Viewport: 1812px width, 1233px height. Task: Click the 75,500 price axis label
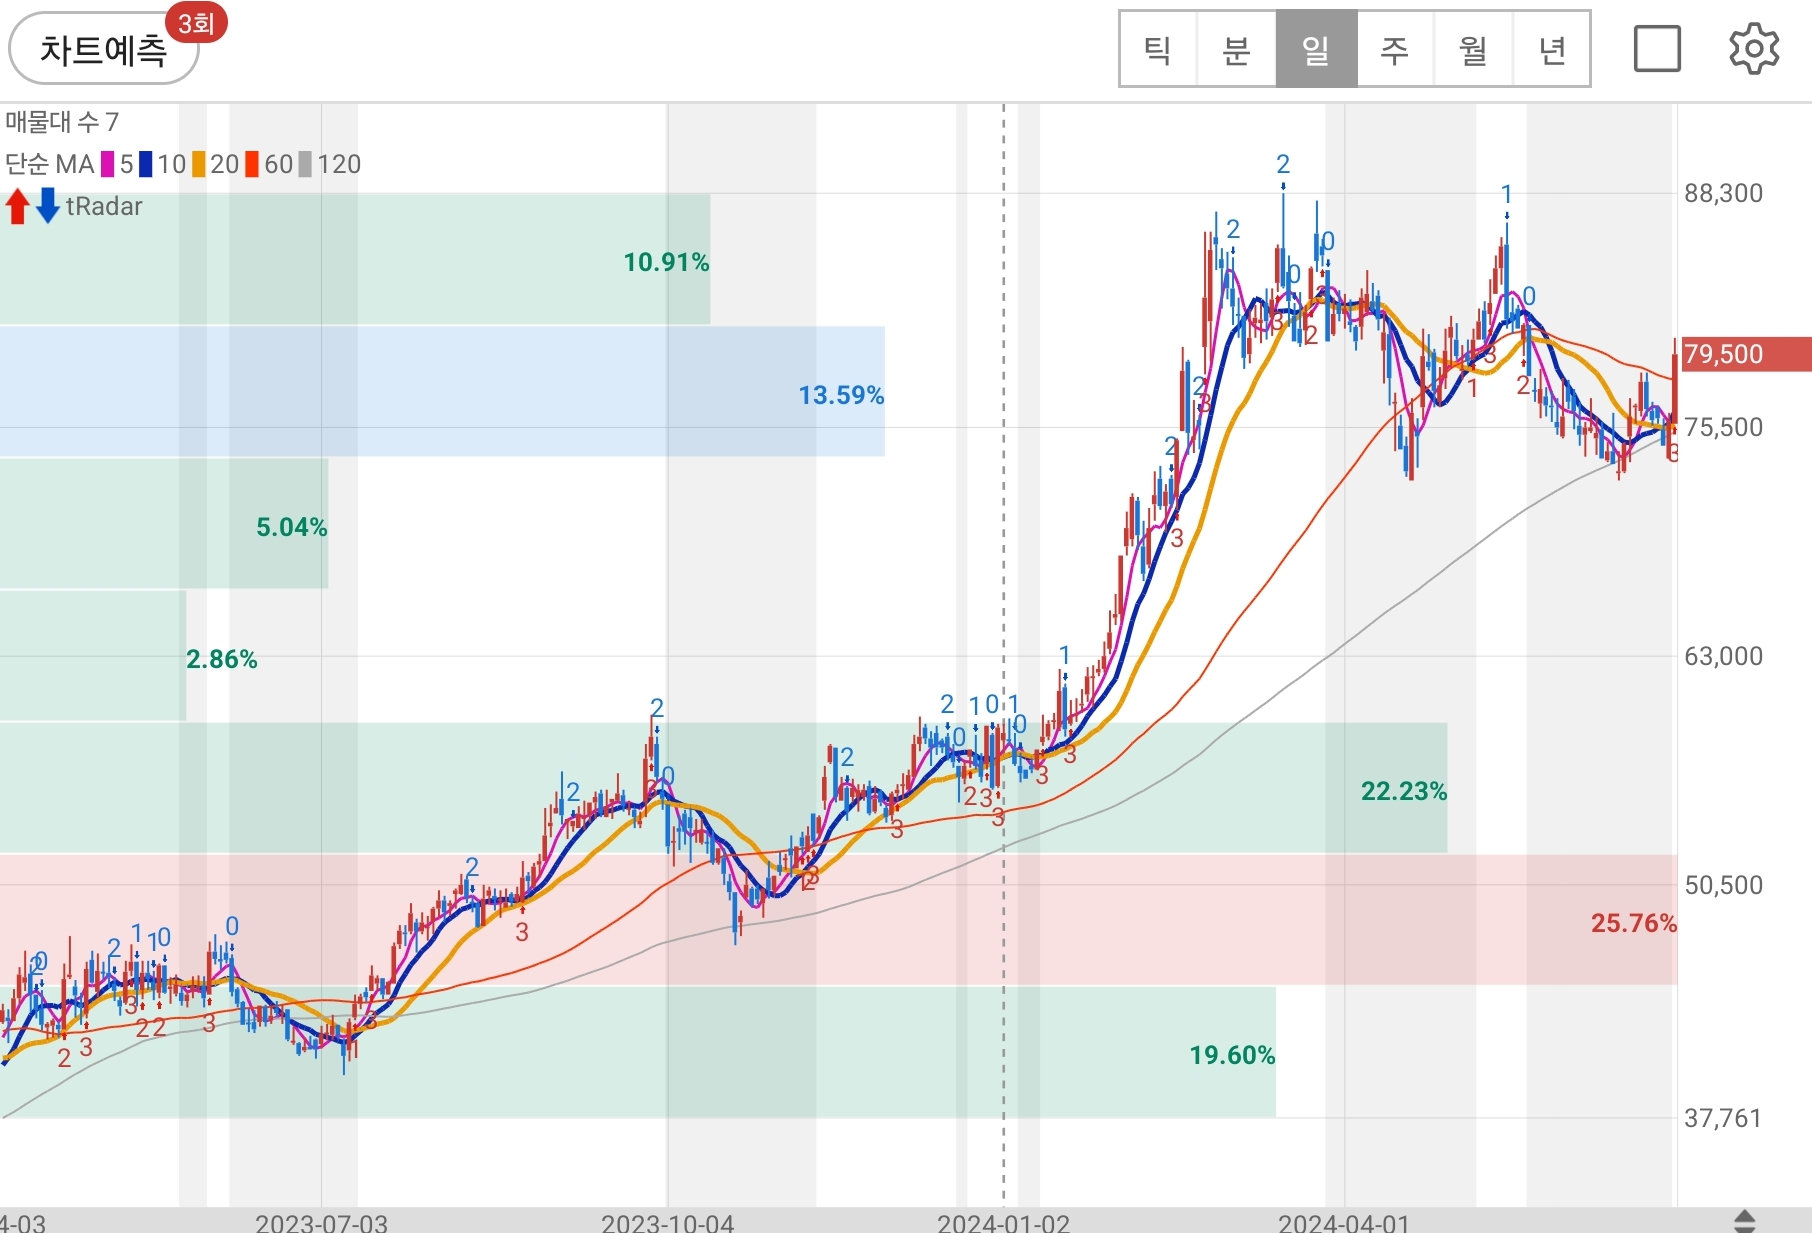pos(1724,427)
